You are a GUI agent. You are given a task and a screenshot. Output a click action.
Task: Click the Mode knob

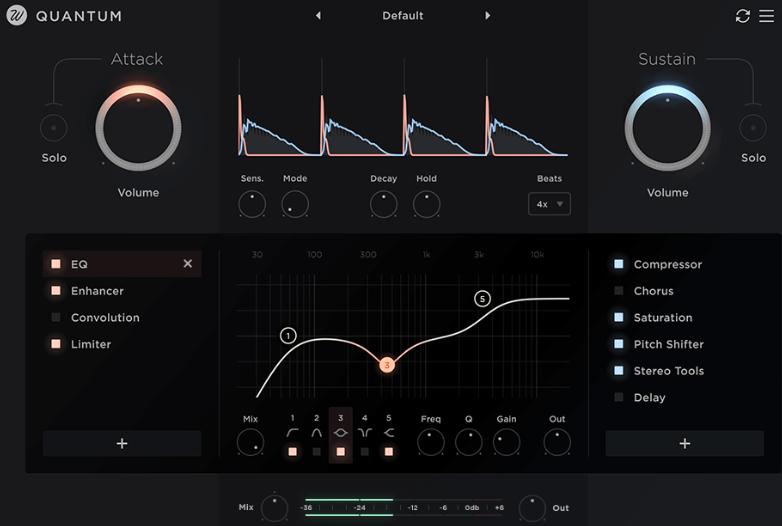(x=295, y=204)
